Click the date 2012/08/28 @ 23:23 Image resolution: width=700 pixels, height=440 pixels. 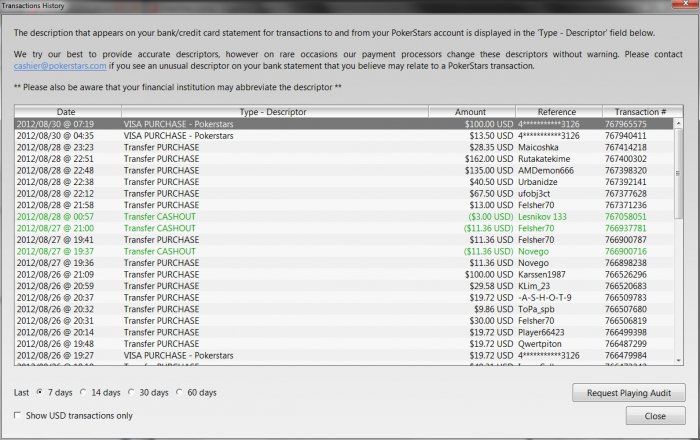tap(55, 147)
